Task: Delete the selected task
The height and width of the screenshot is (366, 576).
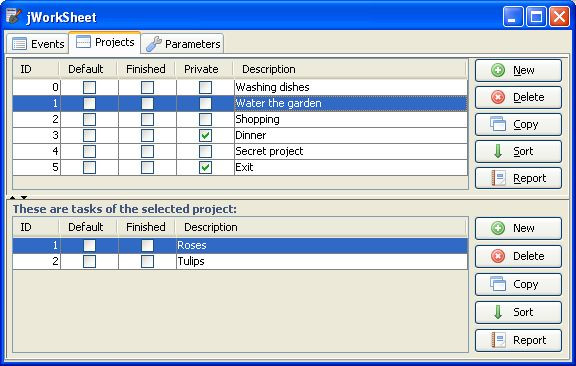Action: [518, 256]
